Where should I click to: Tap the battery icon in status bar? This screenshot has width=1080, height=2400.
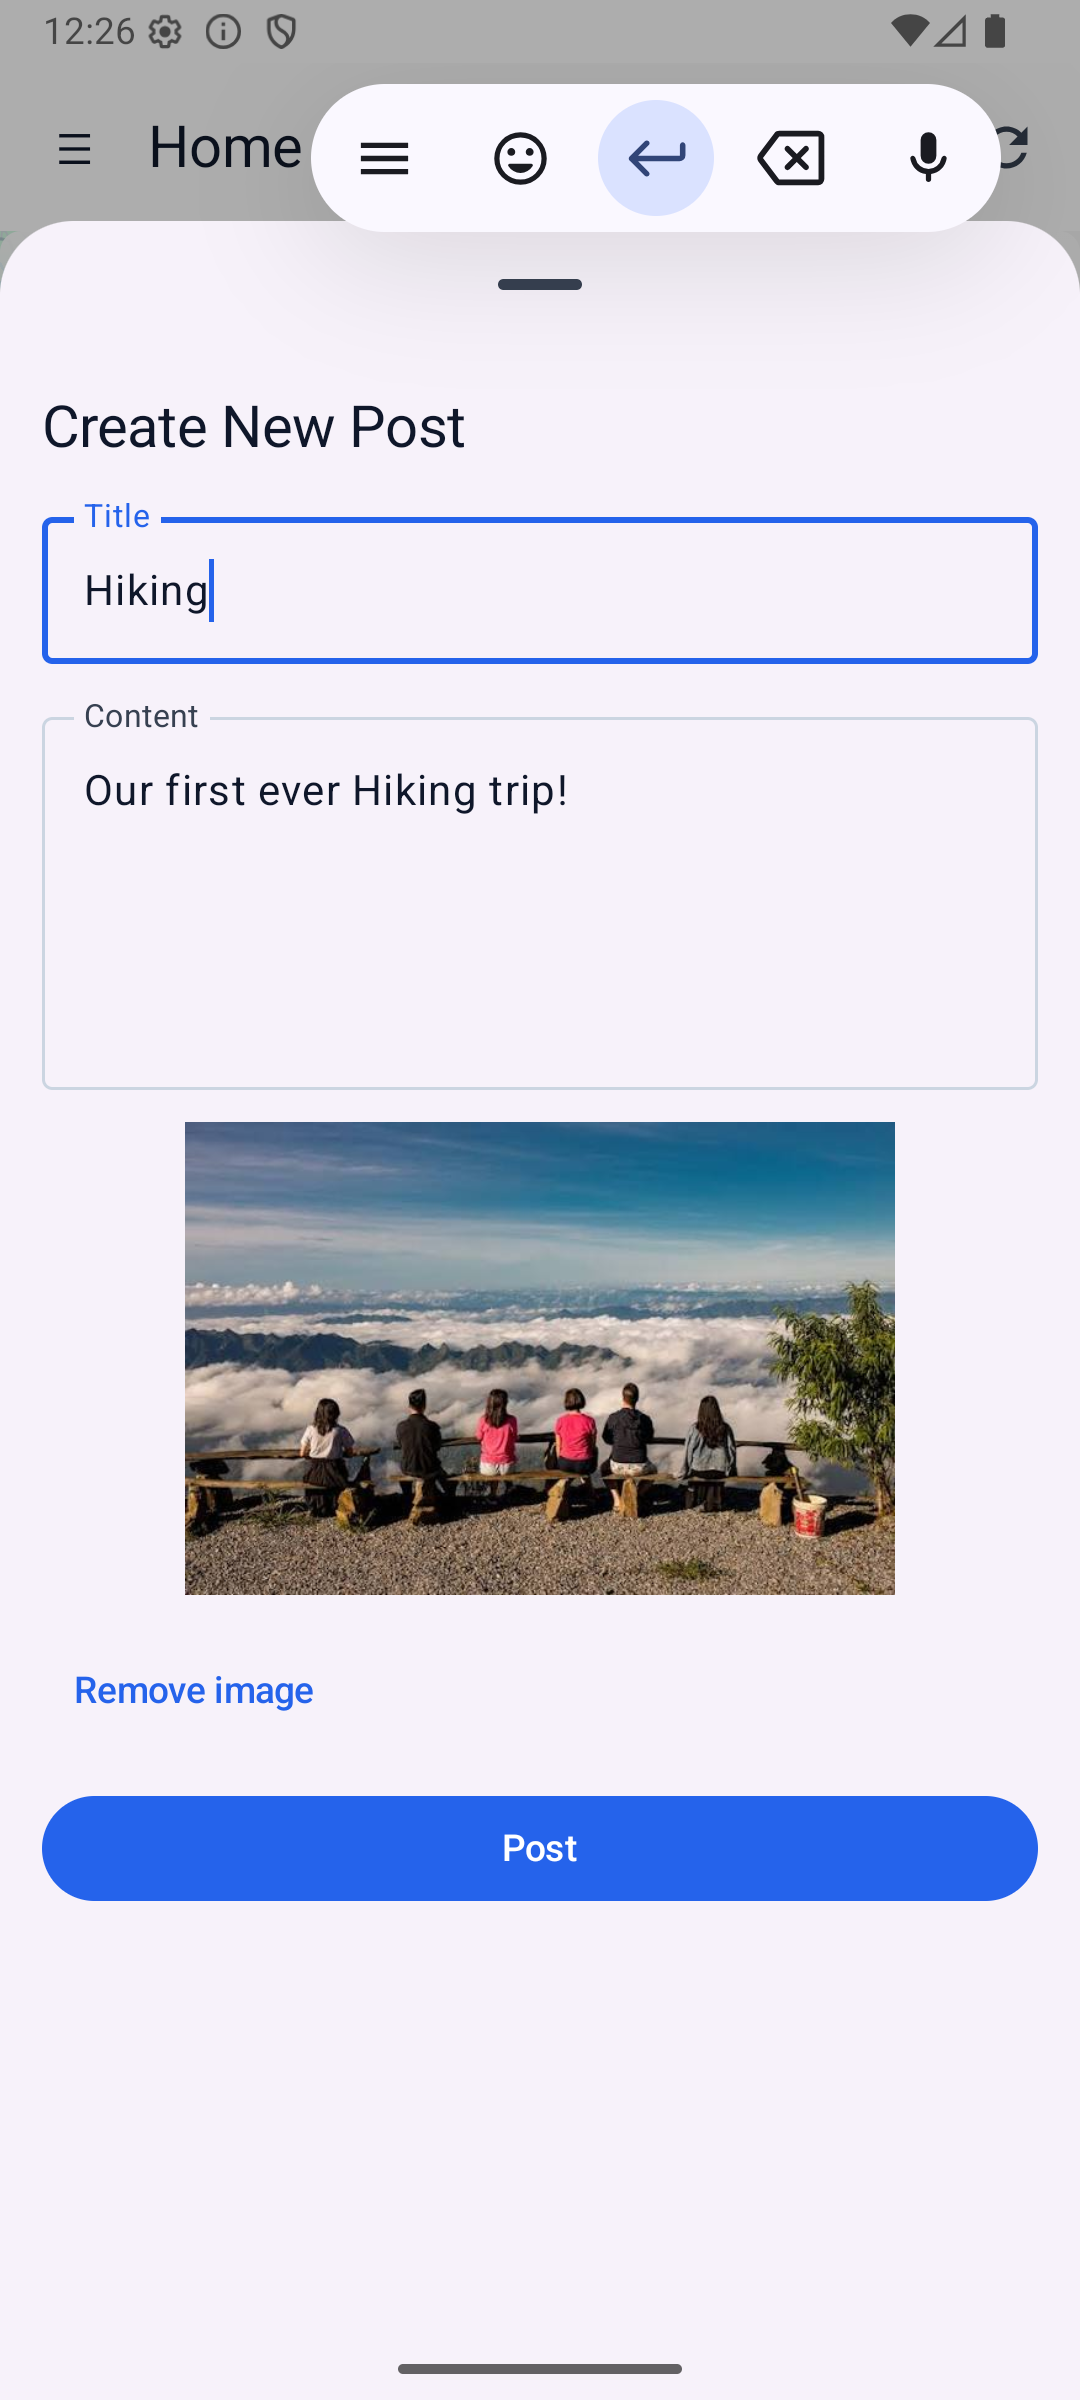[994, 32]
